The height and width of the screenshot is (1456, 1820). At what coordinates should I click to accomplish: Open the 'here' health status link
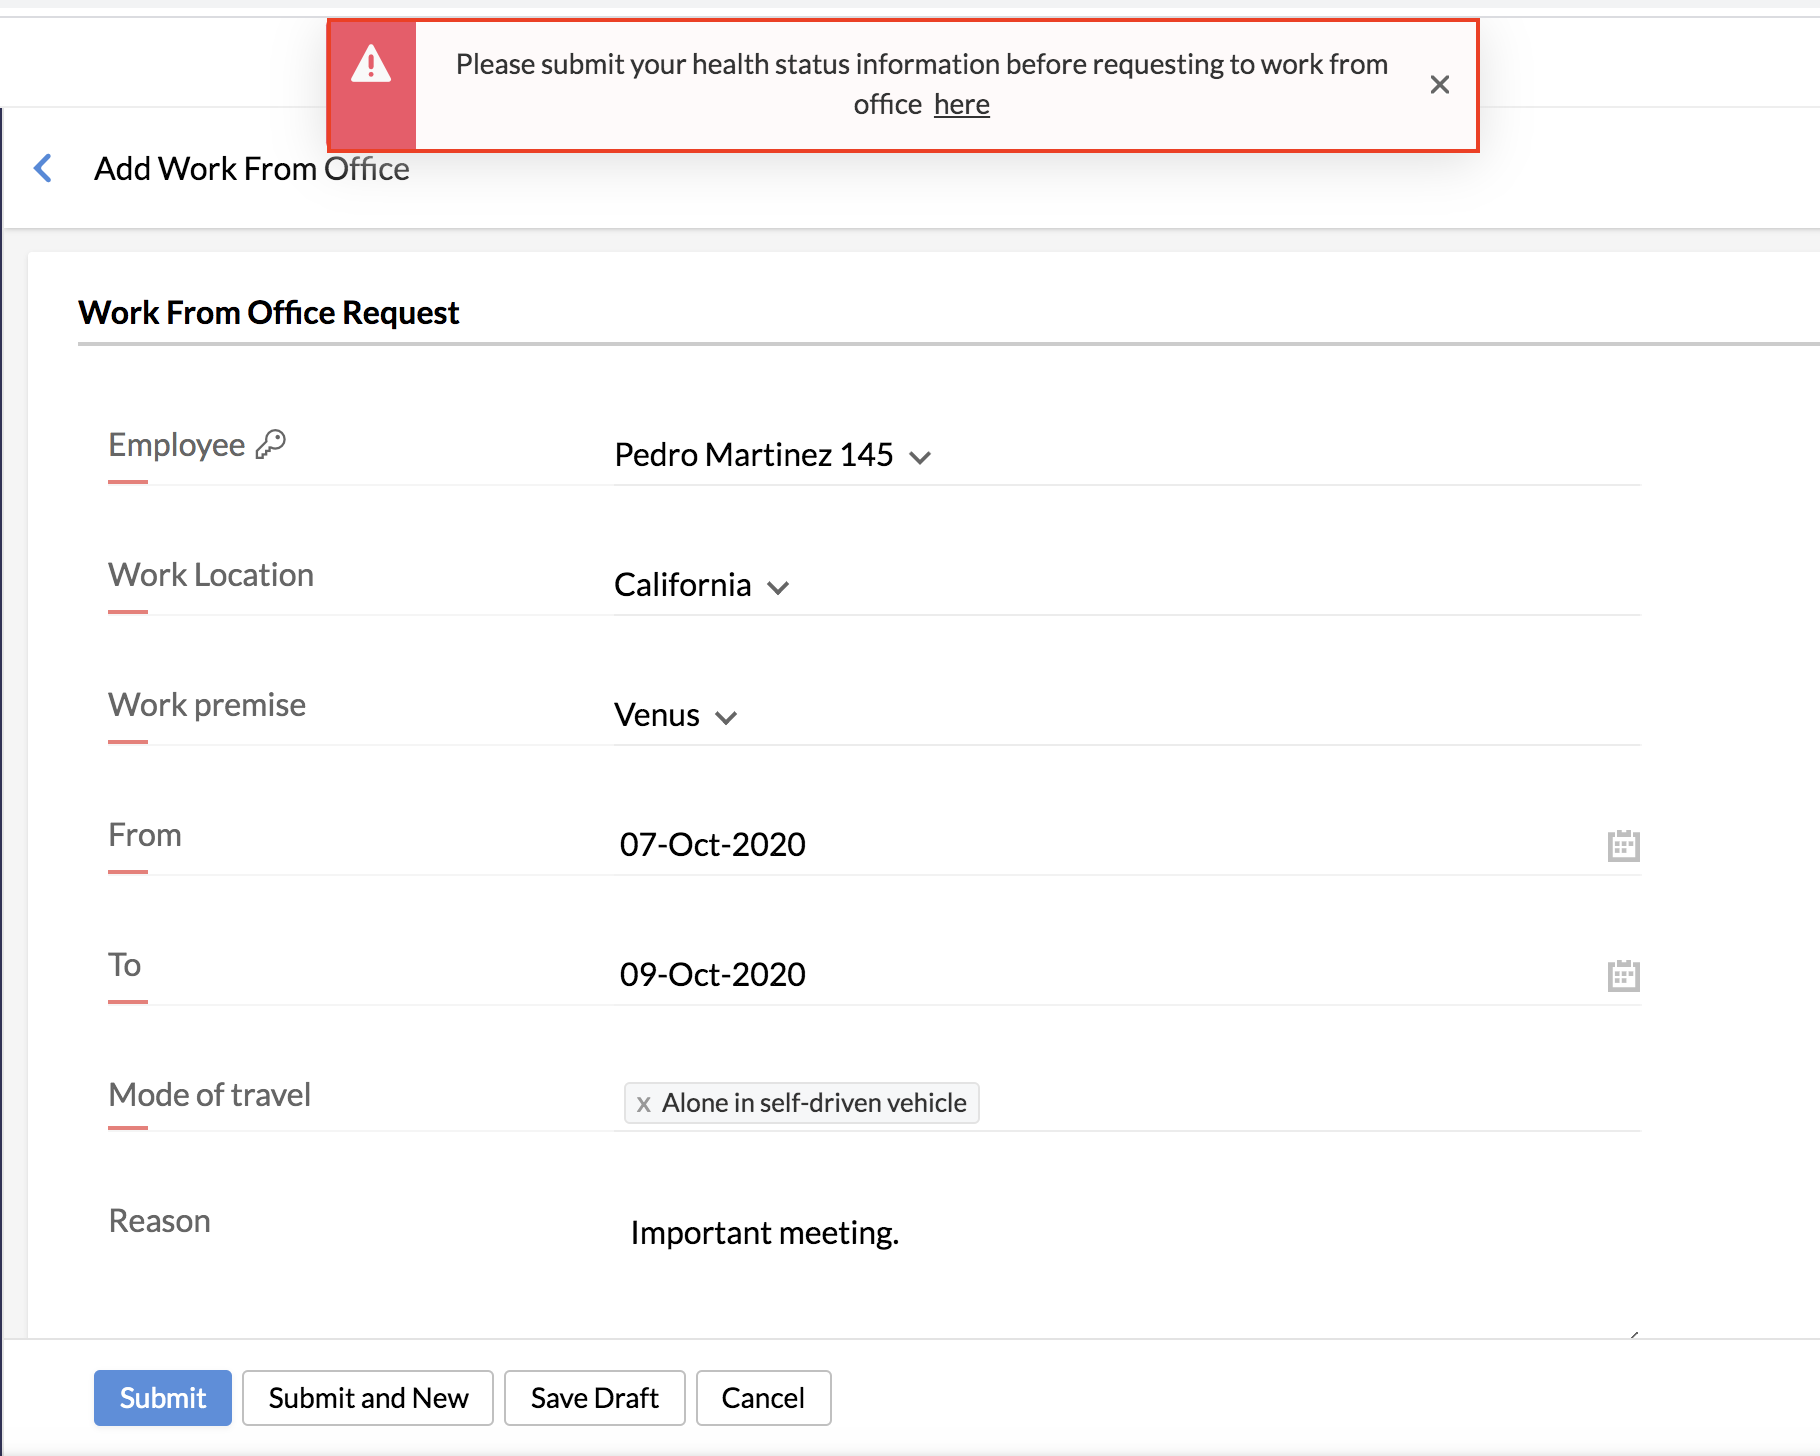pyautogui.click(x=961, y=105)
